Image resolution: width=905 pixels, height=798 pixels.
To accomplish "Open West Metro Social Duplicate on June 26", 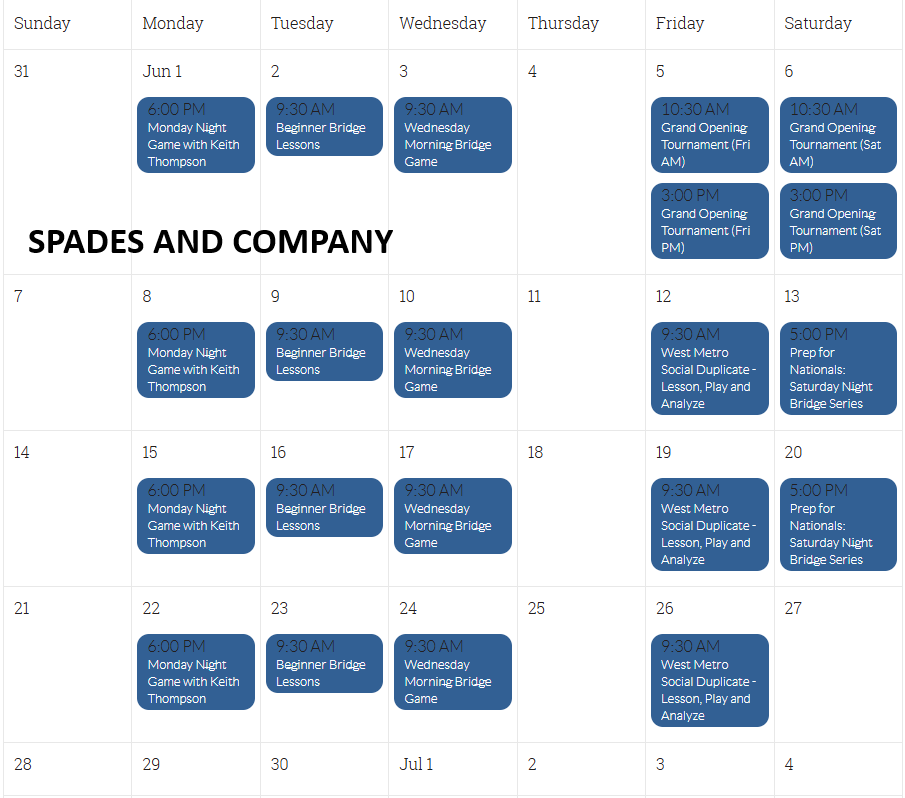I will [709, 680].
